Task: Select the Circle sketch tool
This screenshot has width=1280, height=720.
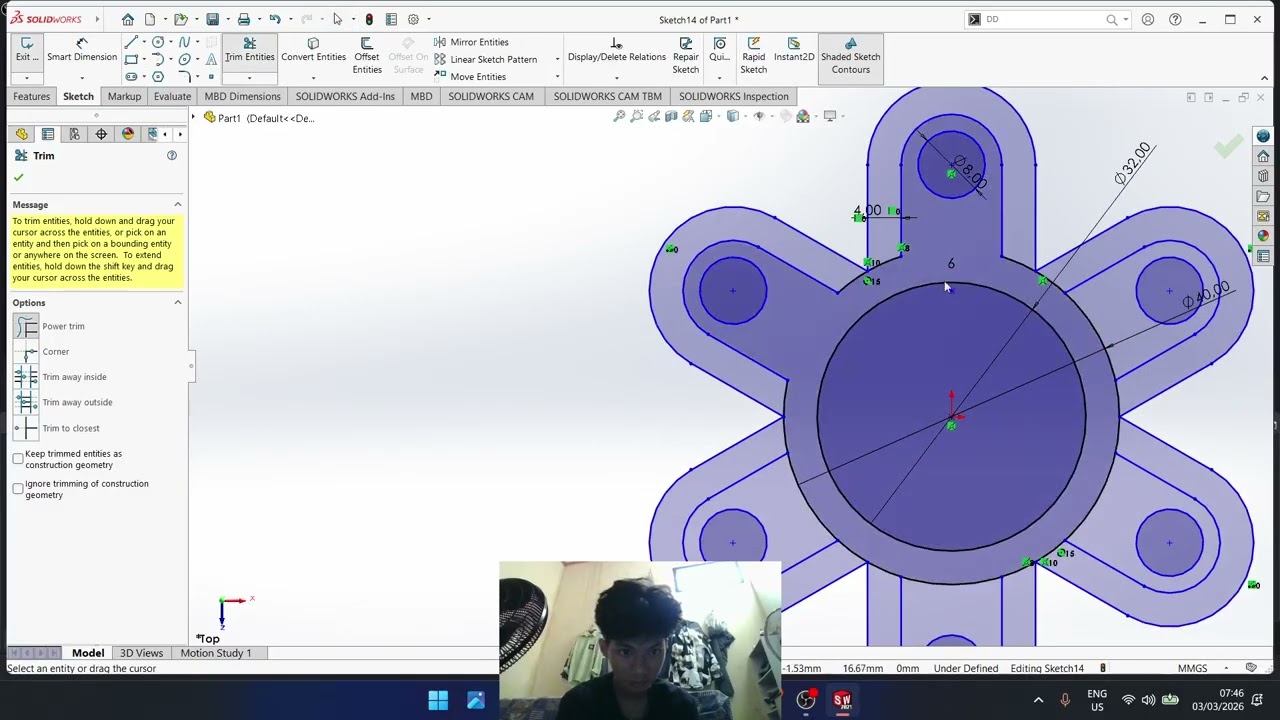Action: [x=158, y=42]
